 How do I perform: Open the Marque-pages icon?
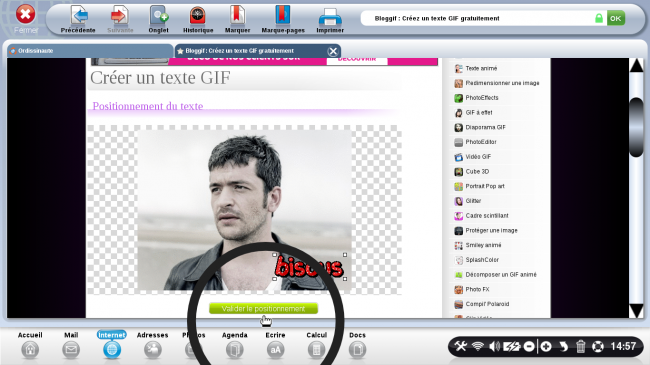pos(283,15)
